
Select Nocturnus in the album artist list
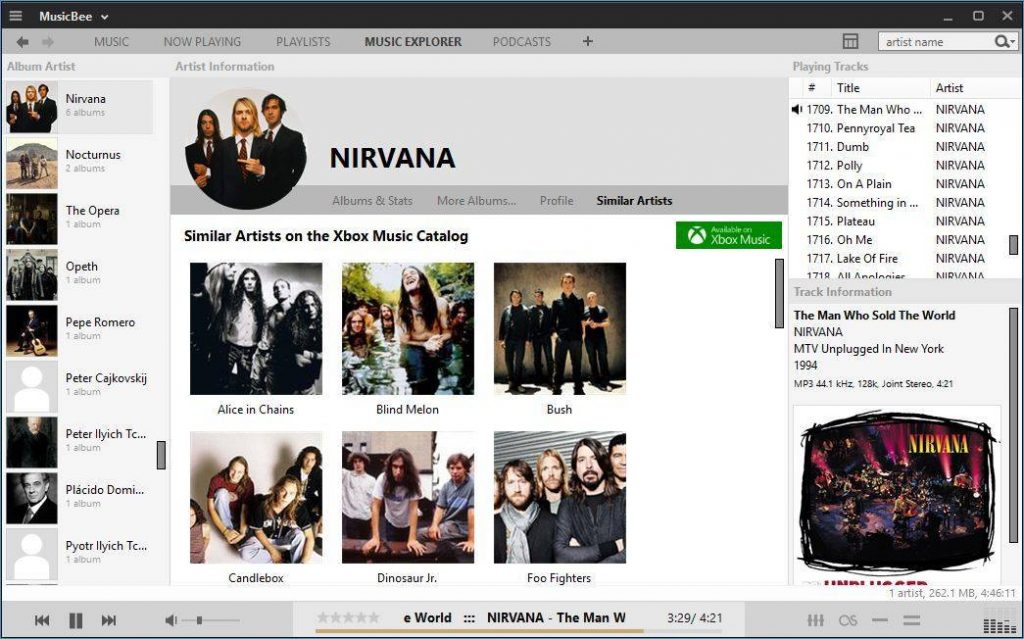[x=79, y=163]
